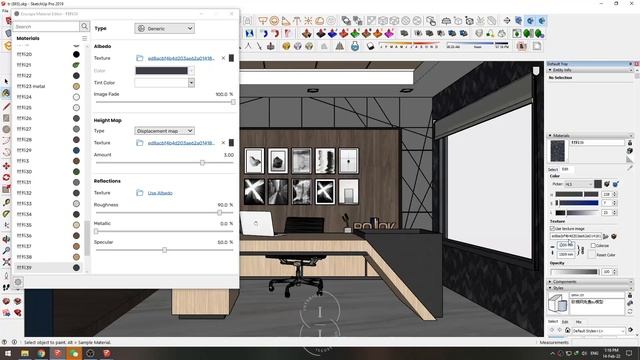Switch to Select tab in the Materials panel

(x=553, y=169)
